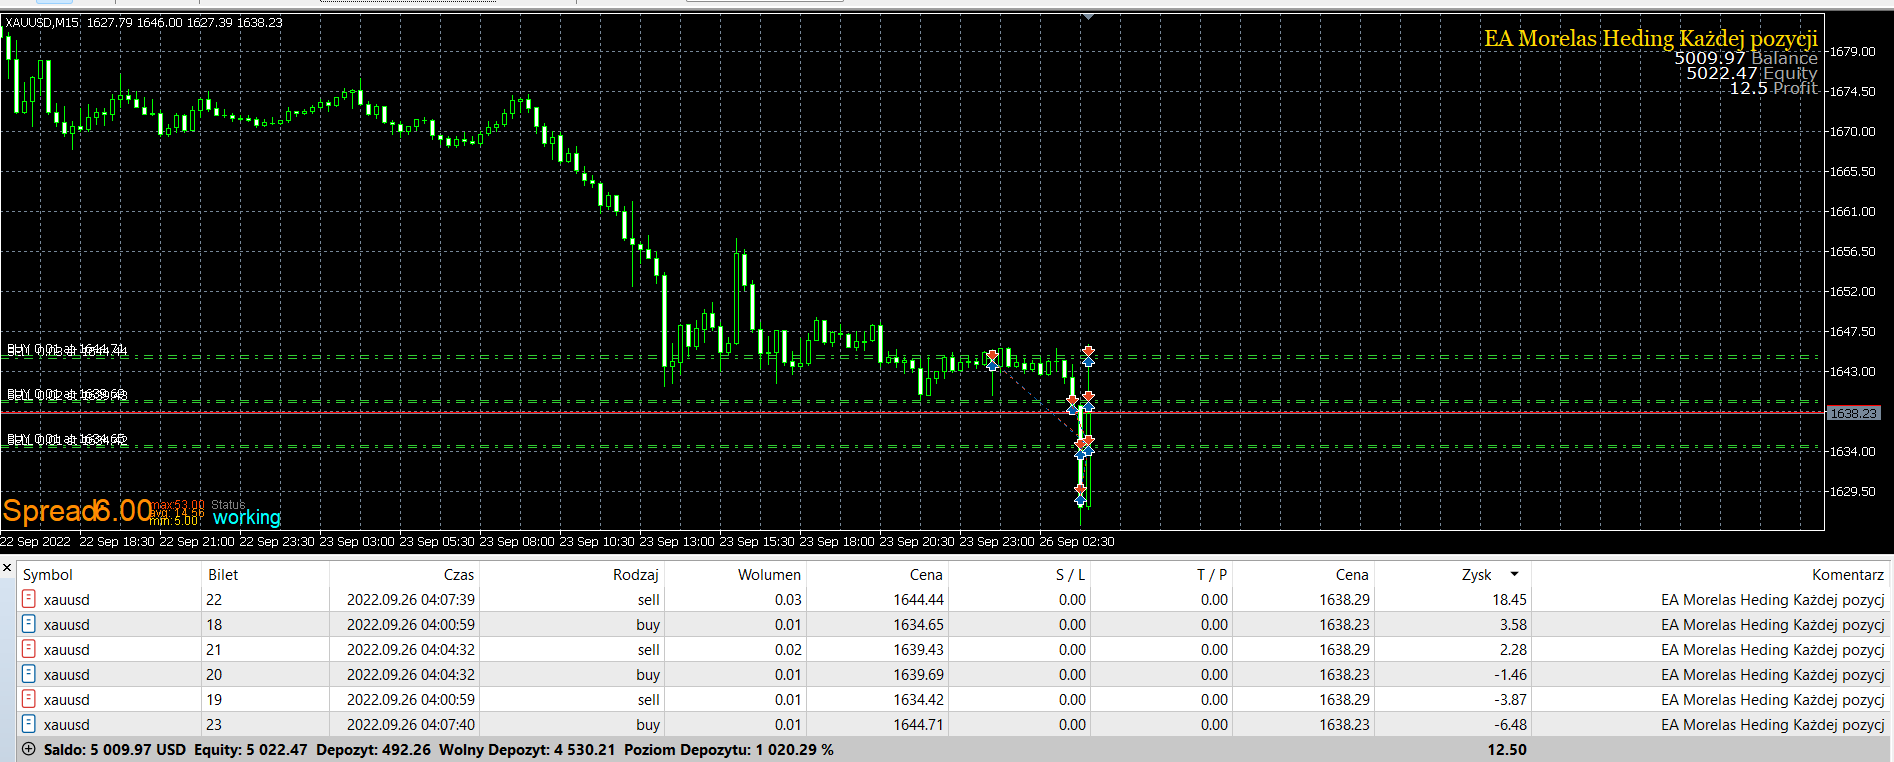Image resolution: width=1894 pixels, height=762 pixels.
Task: Click the chart shift triangle marker at chart top
Action: click(x=1088, y=17)
